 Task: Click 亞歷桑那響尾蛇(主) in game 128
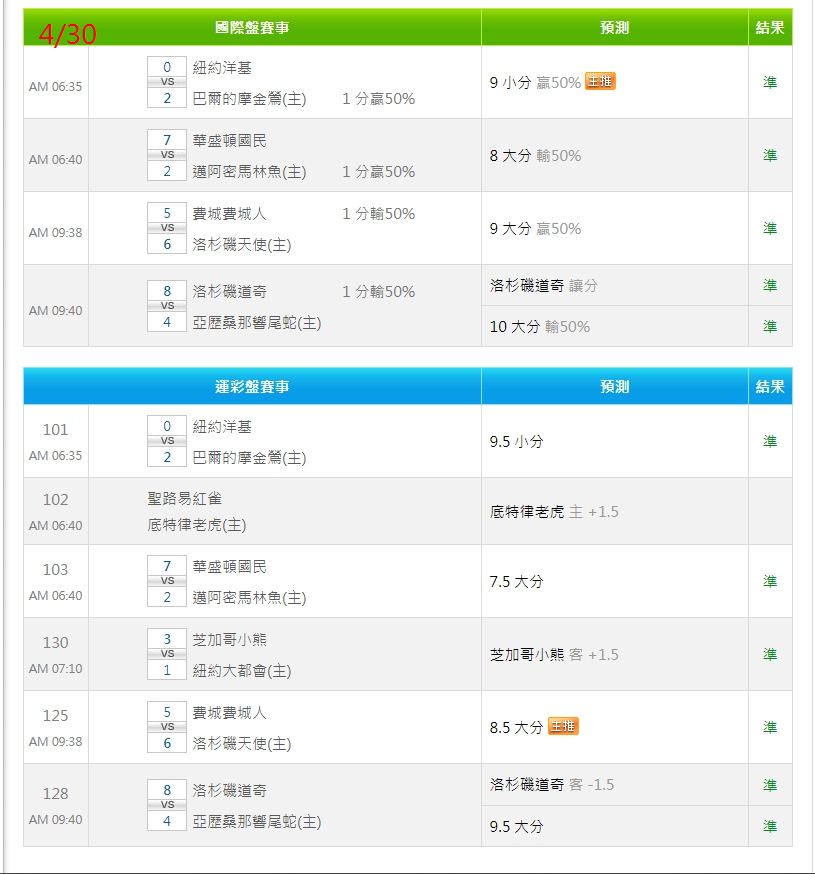(256, 822)
